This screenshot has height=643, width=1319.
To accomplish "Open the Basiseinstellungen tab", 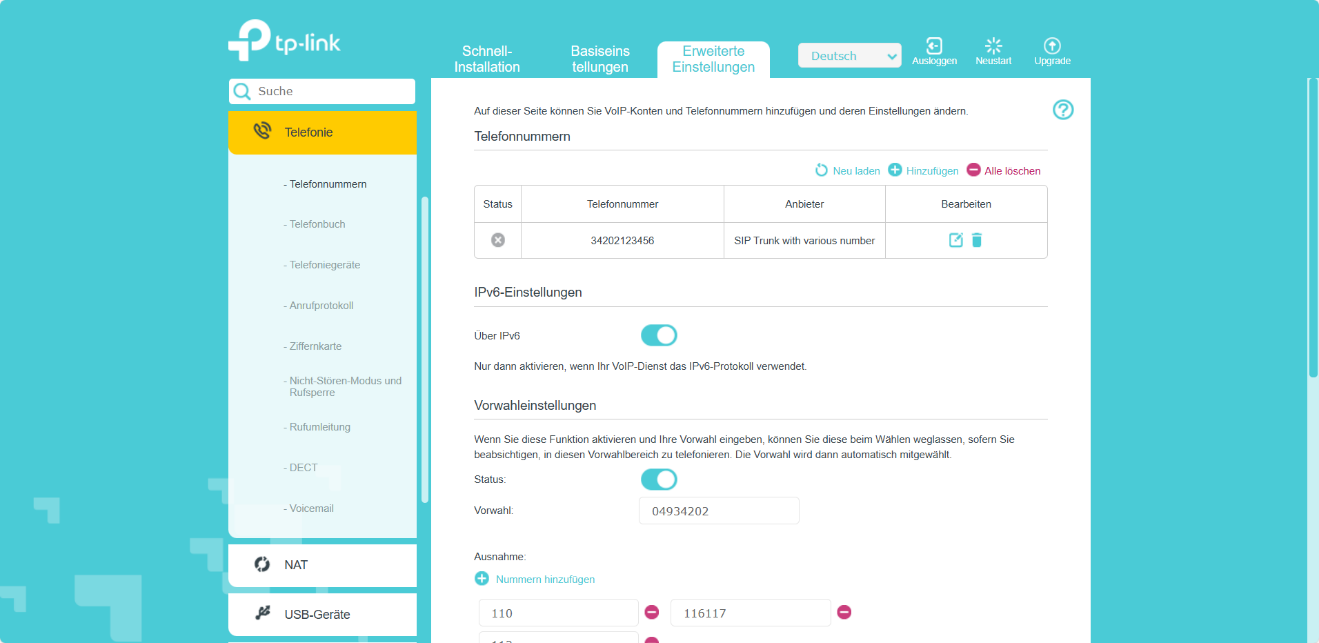I will pyautogui.click(x=600, y=59).
